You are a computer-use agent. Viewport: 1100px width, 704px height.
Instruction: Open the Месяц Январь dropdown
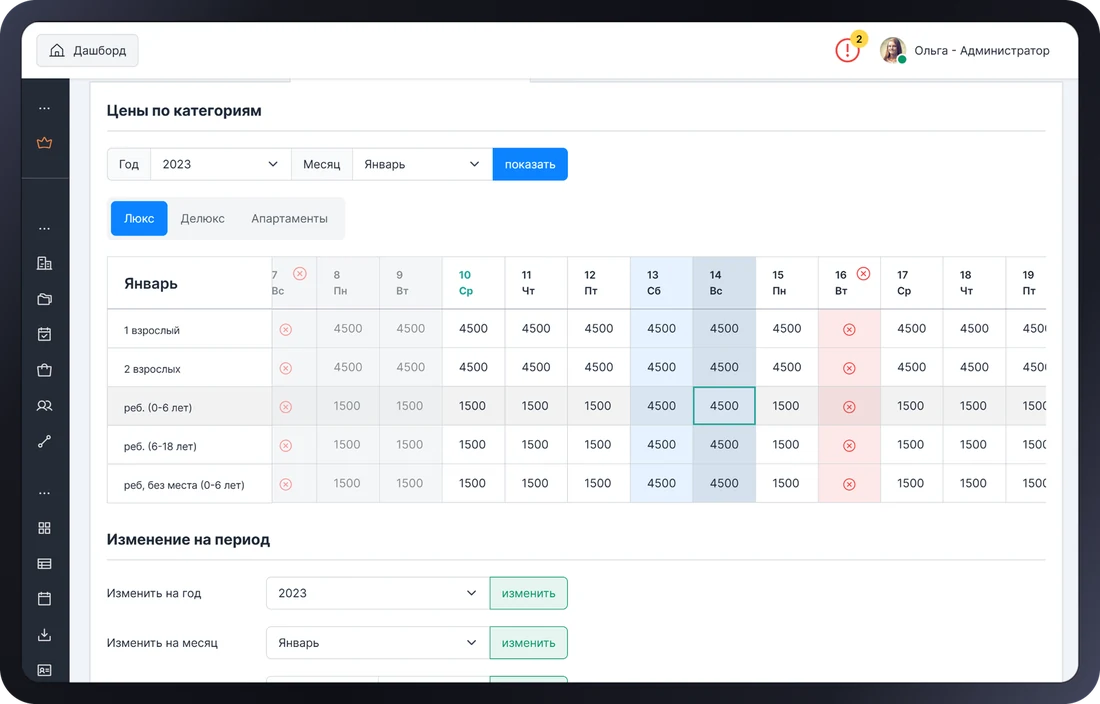pyautogui.click(x=422, y=164)
